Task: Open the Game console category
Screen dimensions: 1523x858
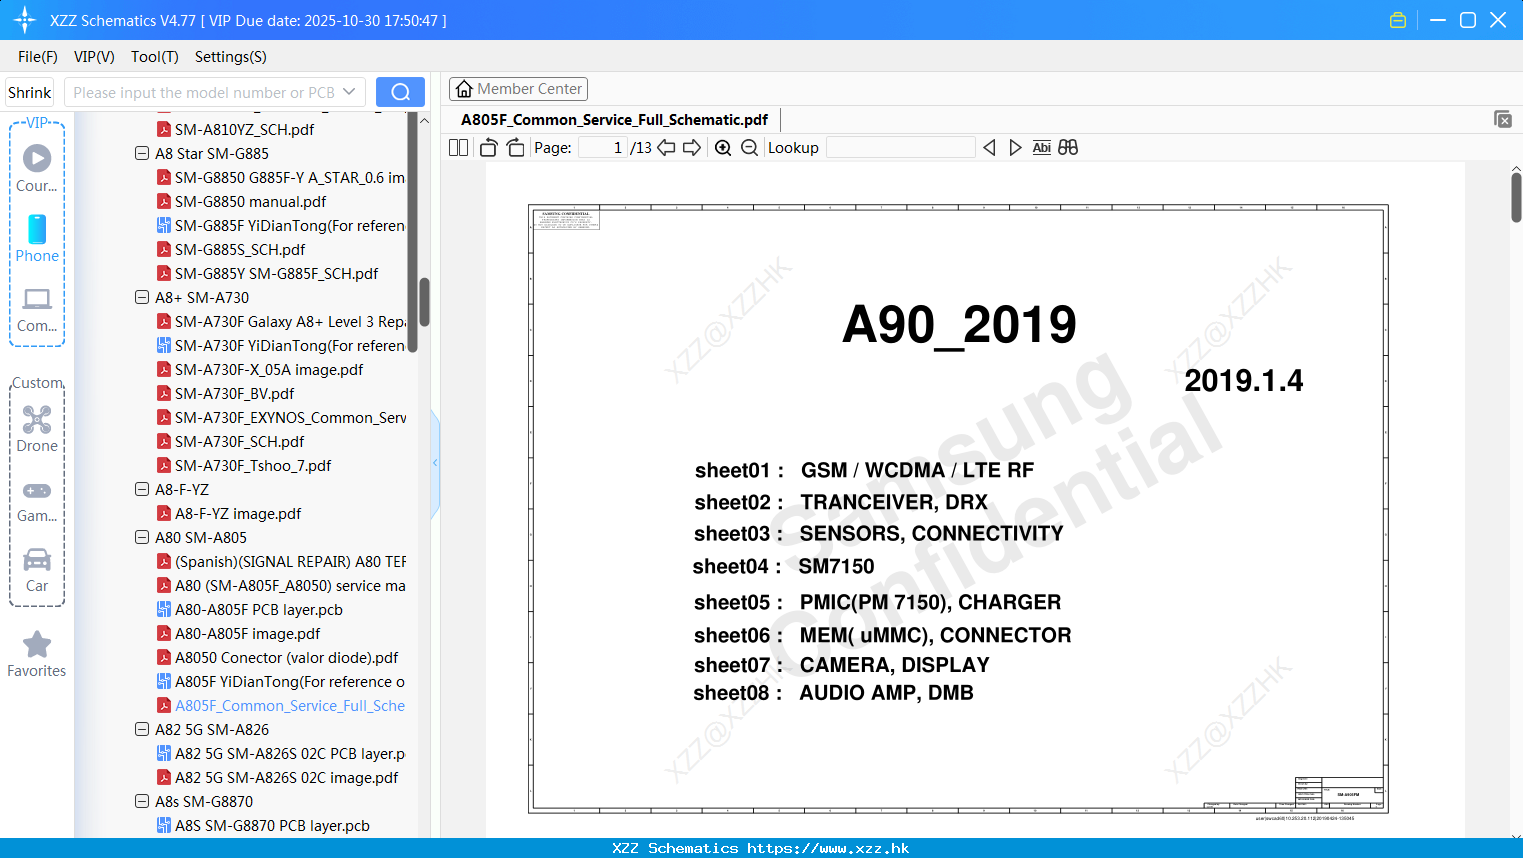Action: [37, 500]
